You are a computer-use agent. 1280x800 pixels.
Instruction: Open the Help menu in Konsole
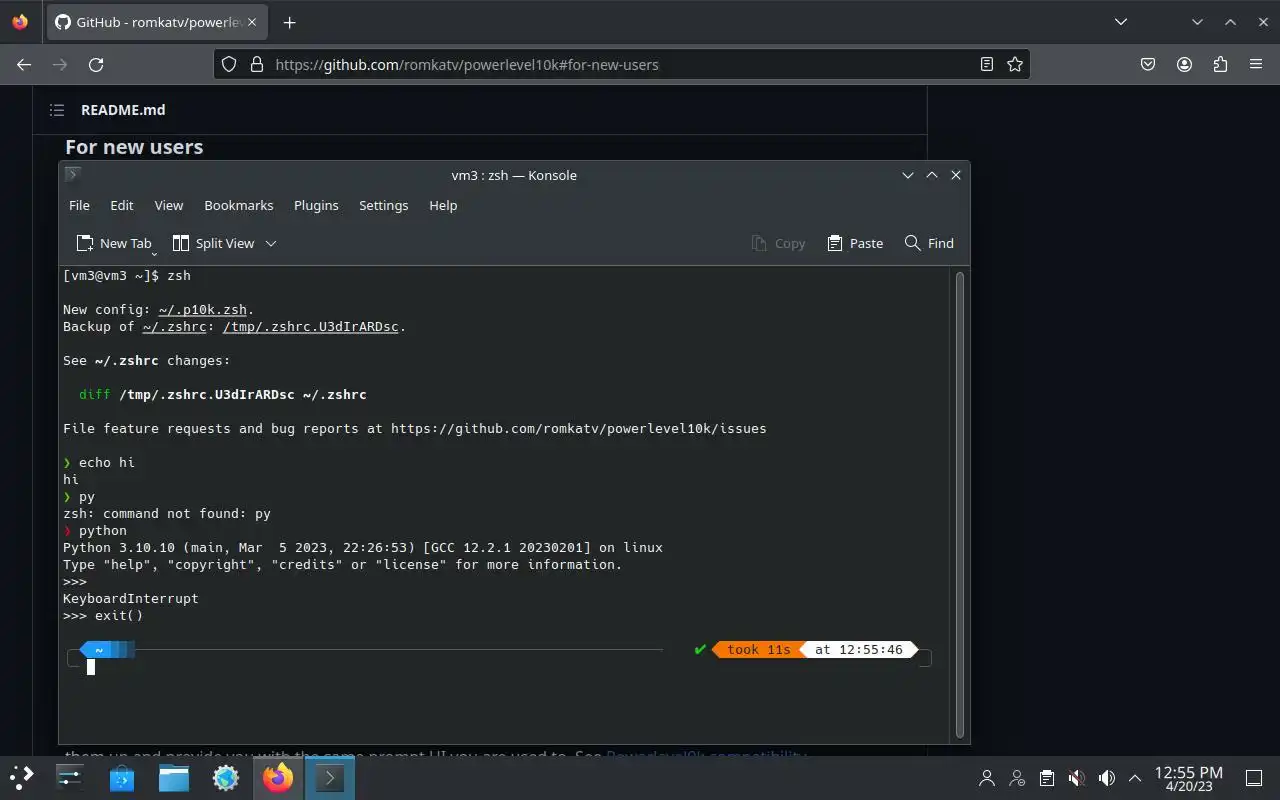coord(443,205)
